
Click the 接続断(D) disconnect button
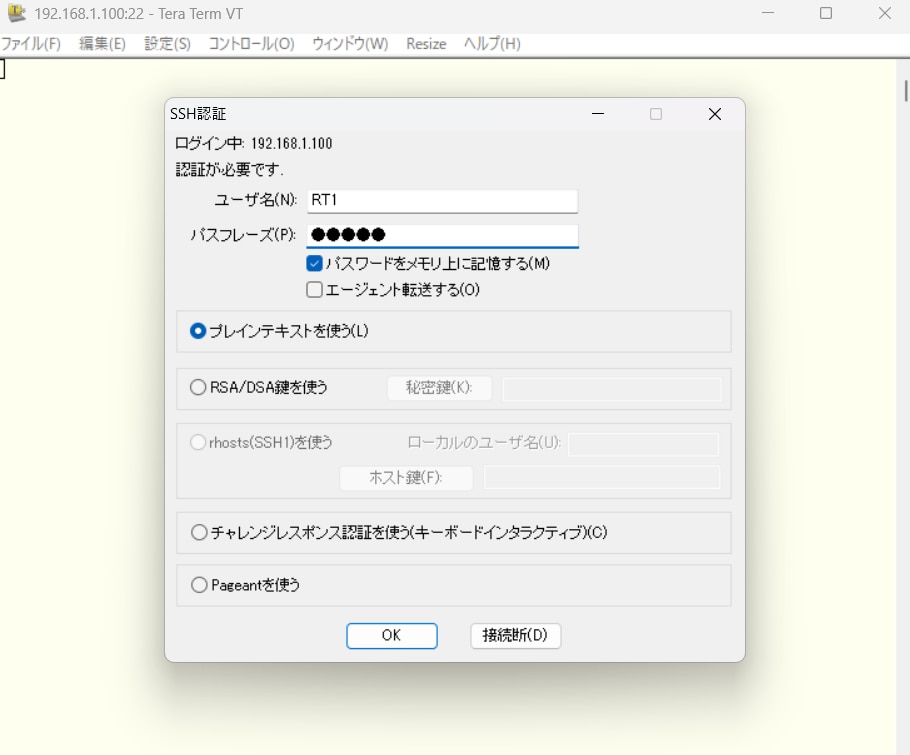click(x=515, y=636)
